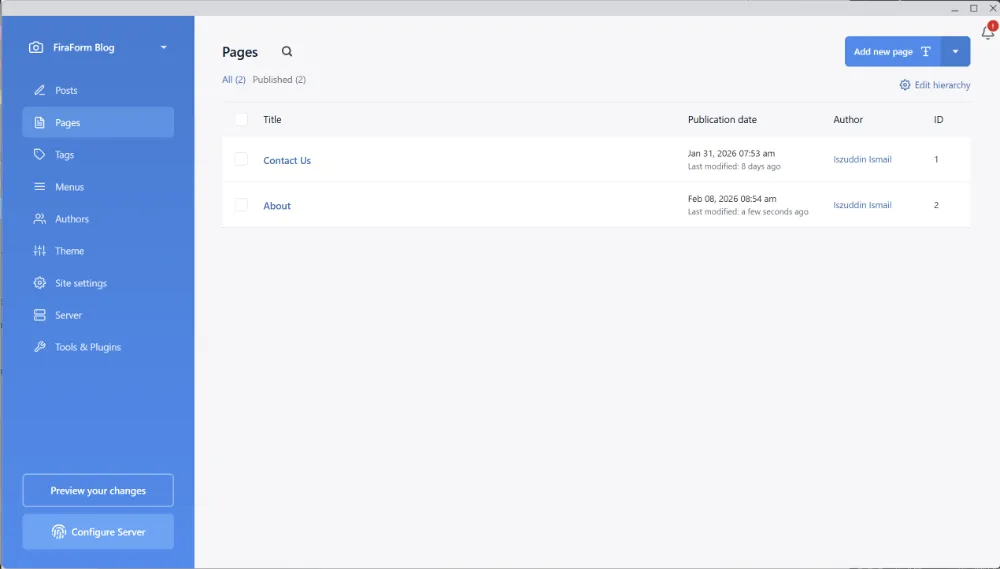
Task: Open the site switcher dropdown arrow
Action: click(x=163, y=48)
